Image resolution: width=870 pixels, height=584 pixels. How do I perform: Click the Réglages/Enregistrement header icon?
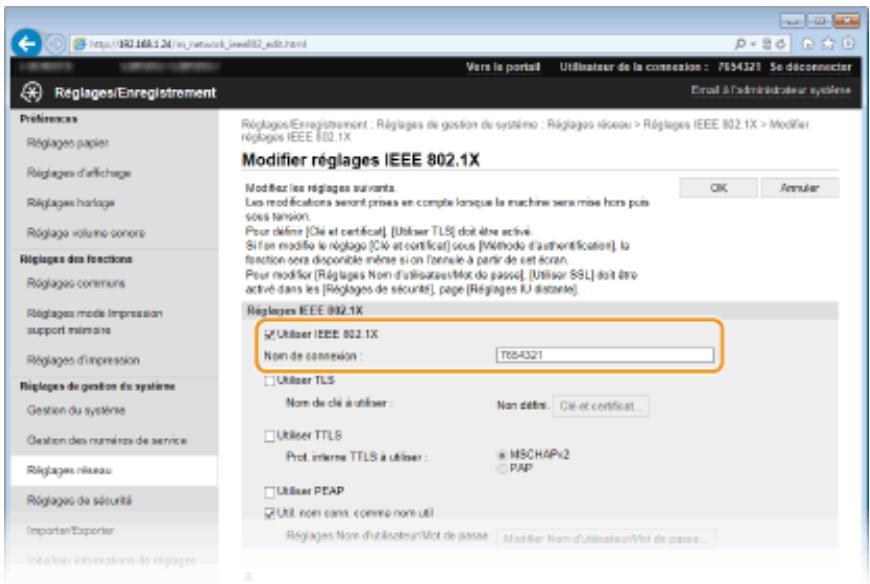[x=32, y=92]
